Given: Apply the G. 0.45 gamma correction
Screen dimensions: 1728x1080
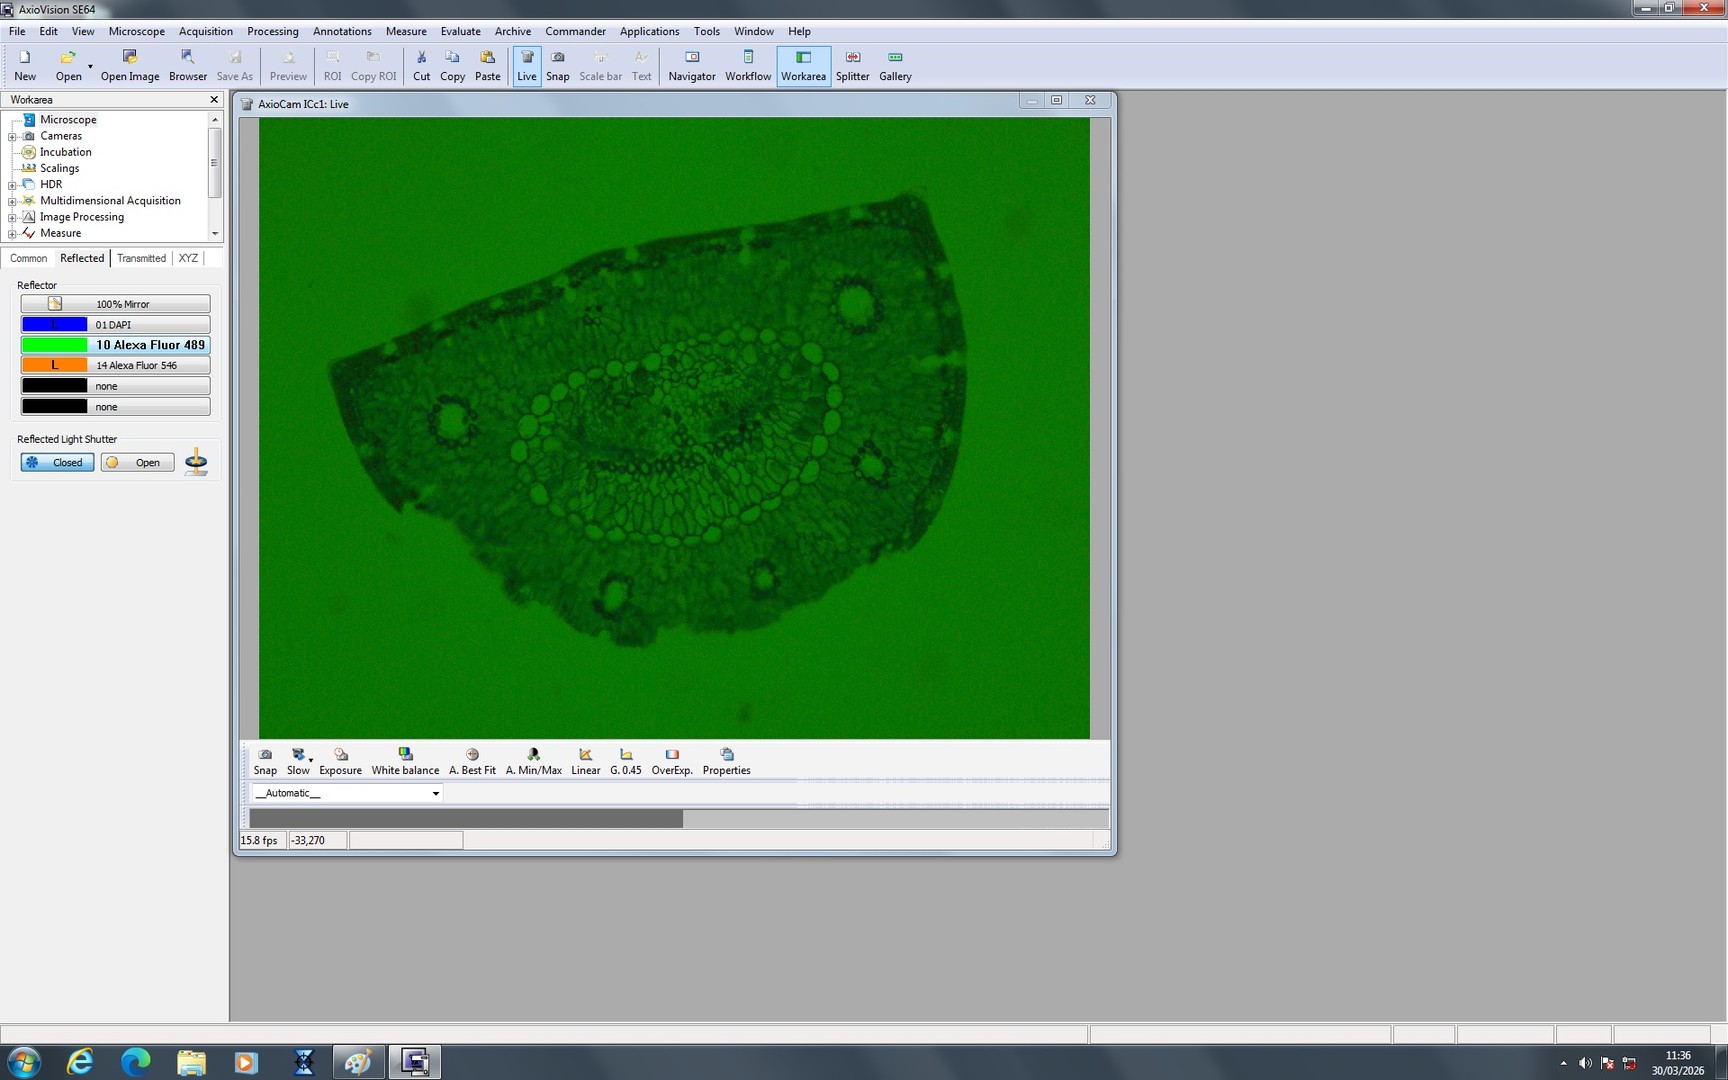Looking at the screenshot, I should 626,760.
